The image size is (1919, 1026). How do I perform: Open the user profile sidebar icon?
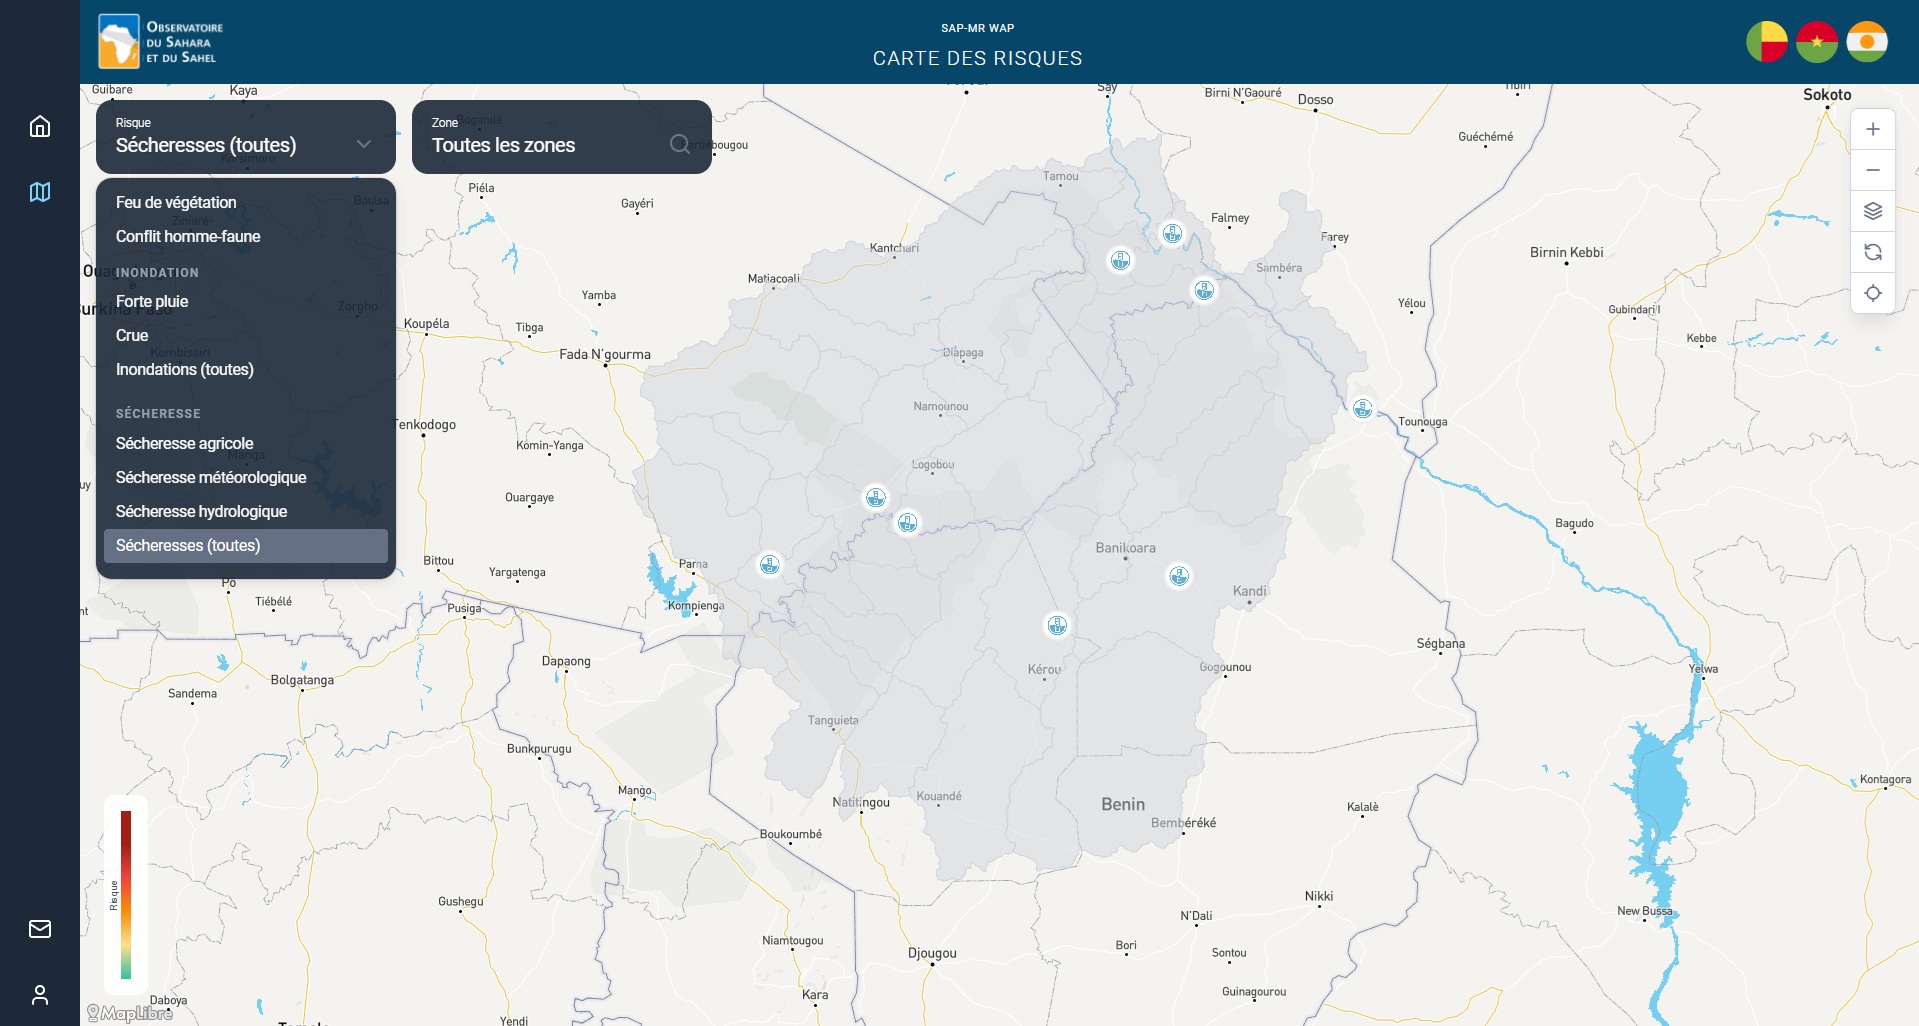[40, 995]
